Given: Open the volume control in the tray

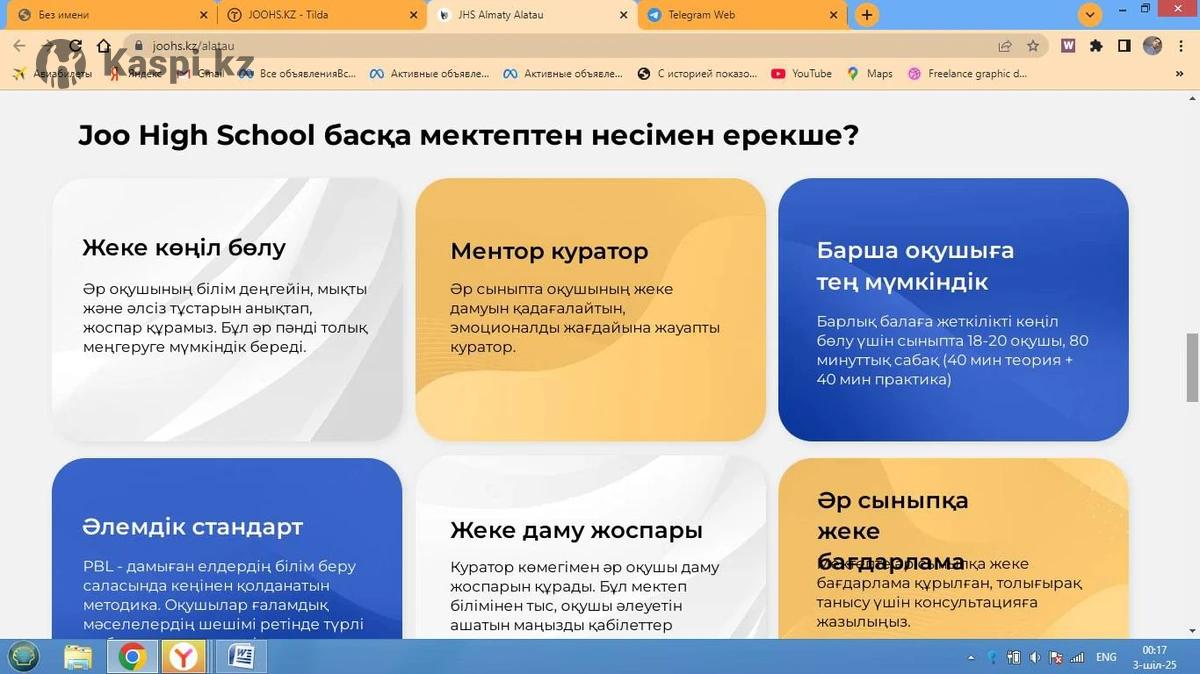Looking at the screenshot, I should (x=1035, y=657).
